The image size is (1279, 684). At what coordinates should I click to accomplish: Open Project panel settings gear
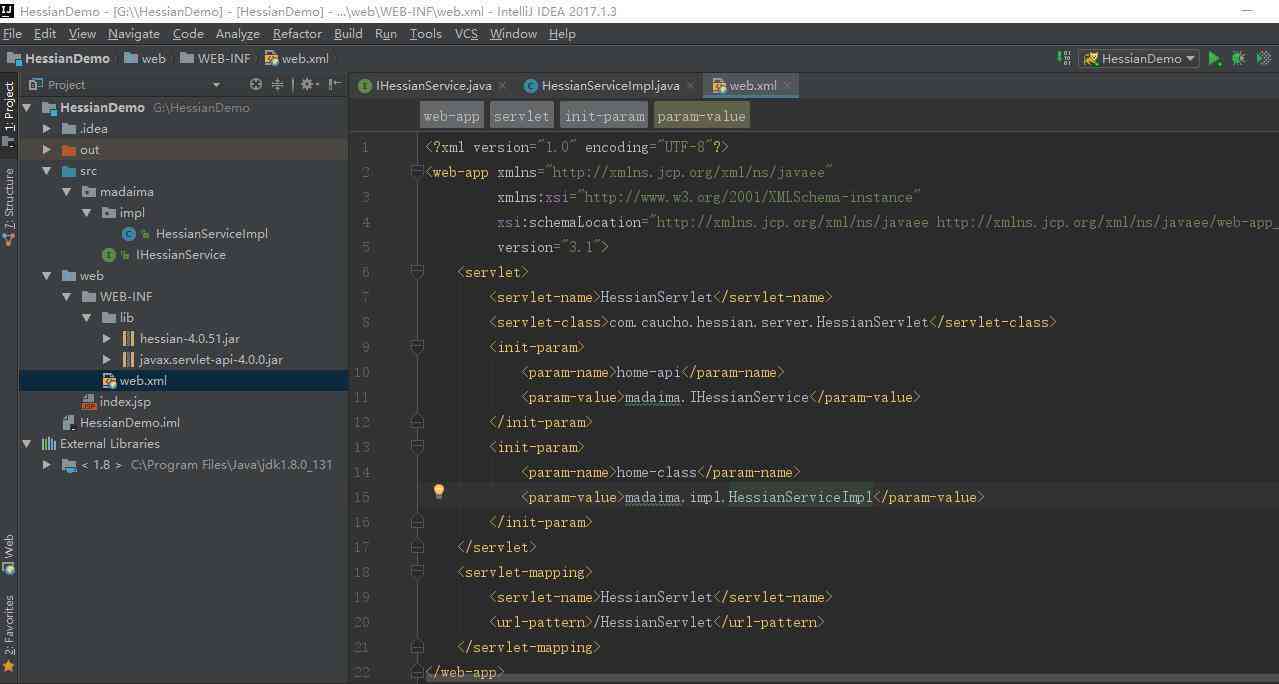click(307, 85)
